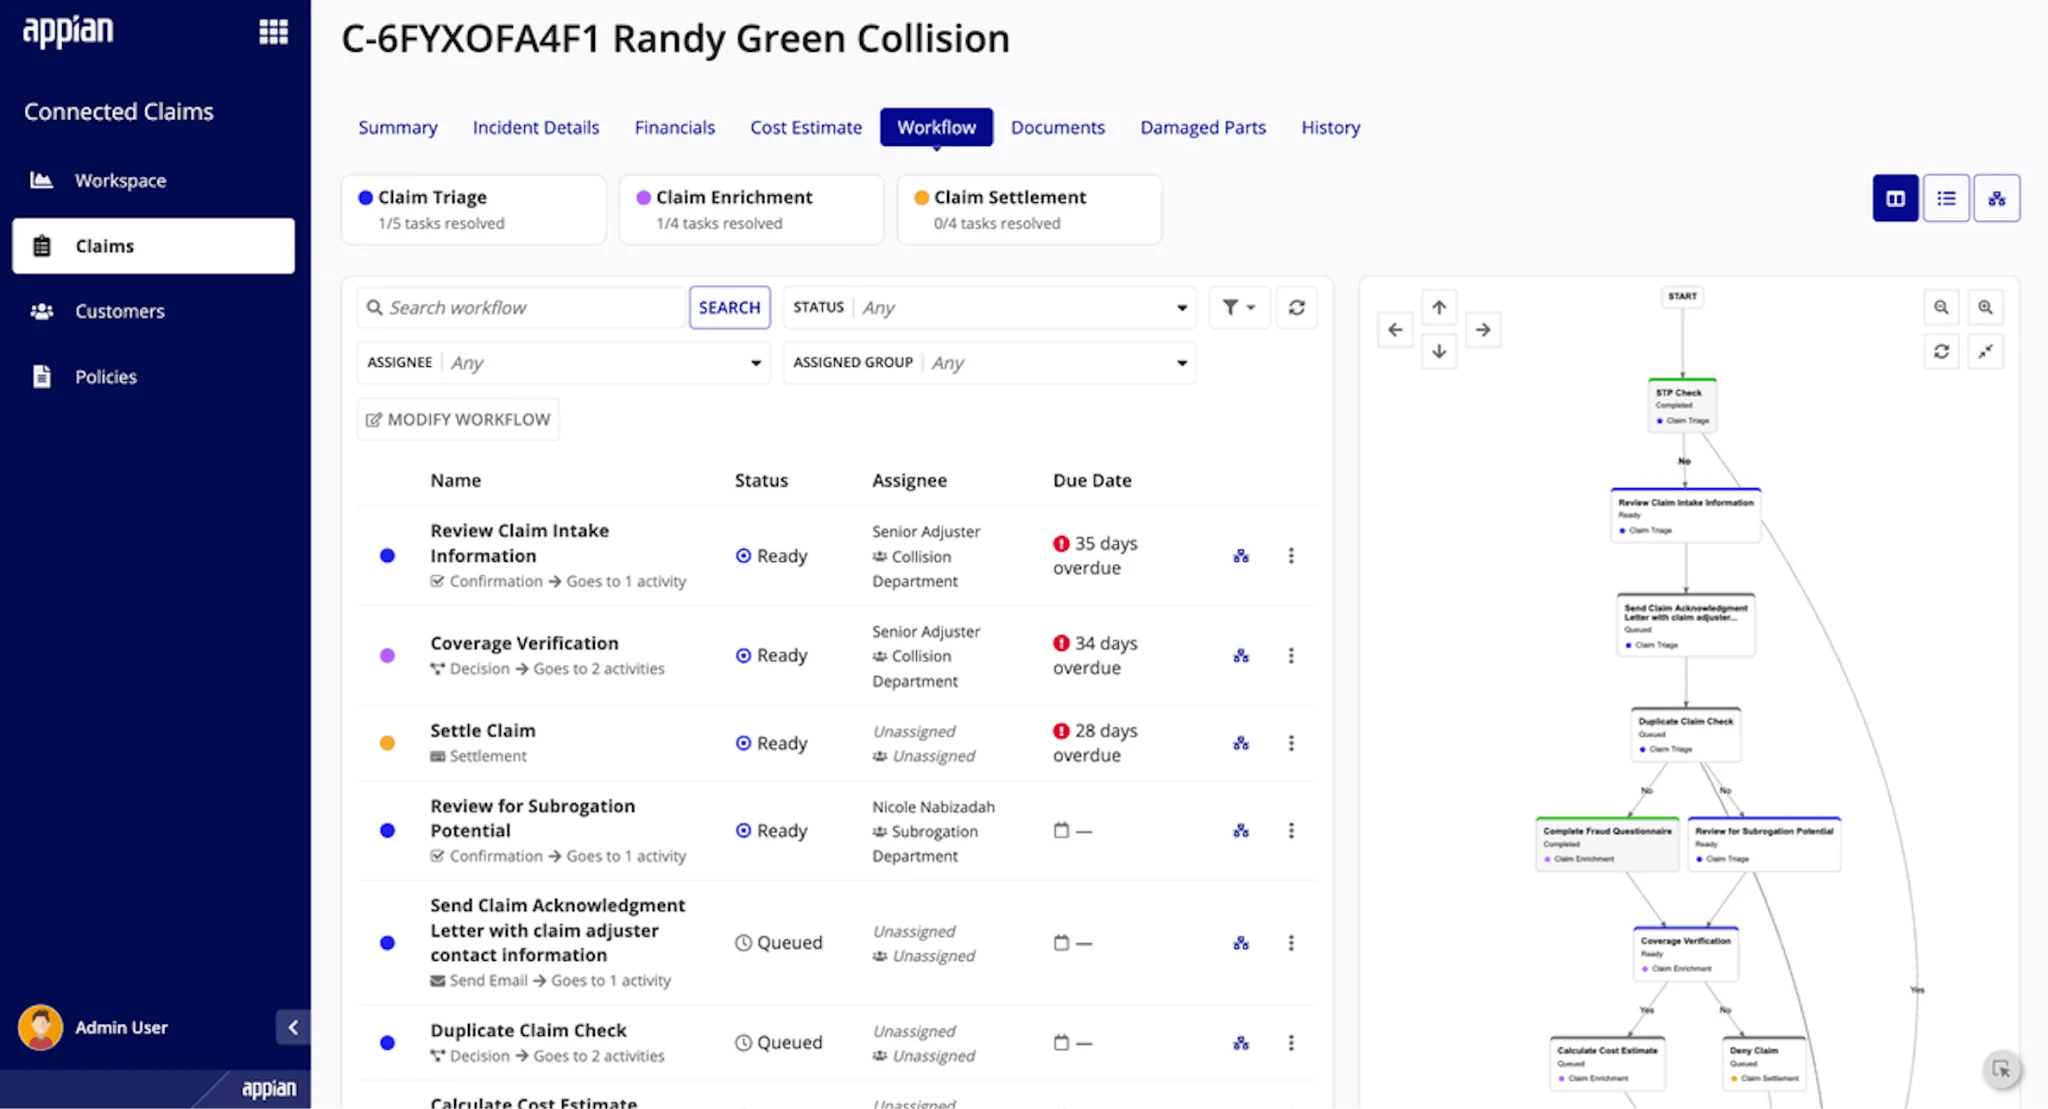2048x1109 pixels.
Task: Open the Financials tab
Action: pos(675,127)
